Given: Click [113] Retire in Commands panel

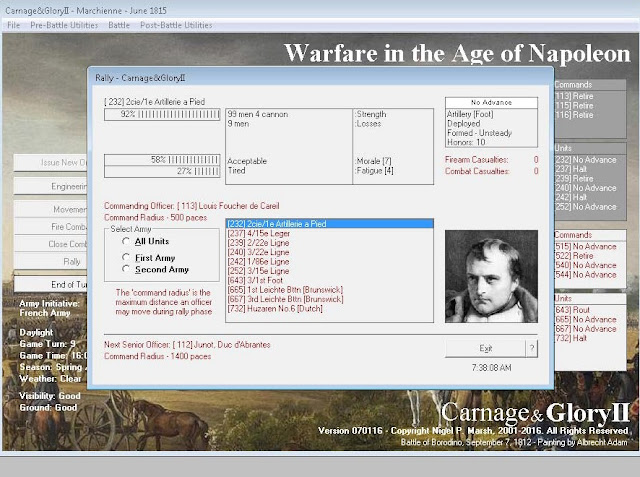Looking at the screenshot, I should click(x=574, y=96).
